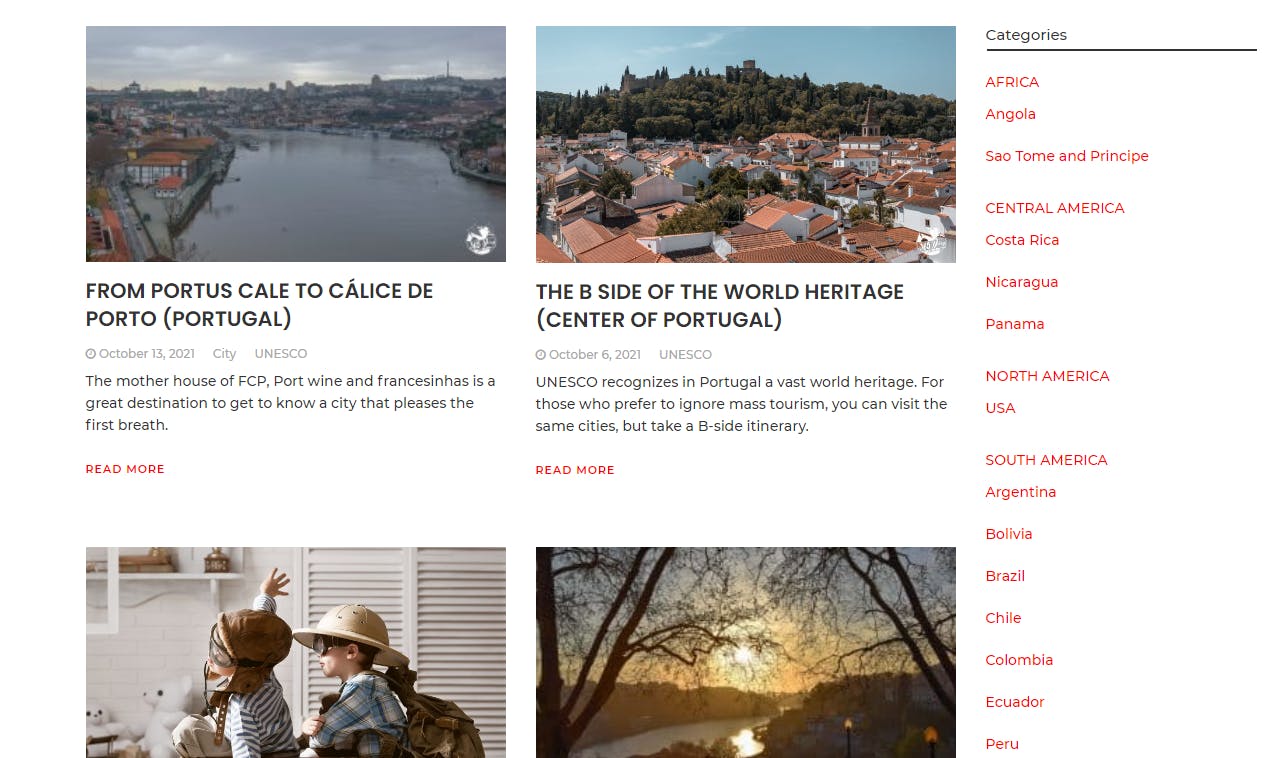The width and height of the screenshot is (1275, 758).
Task: Choose Argentina from the categories list
Action: pyautogui.click(x=1020, y=492)
